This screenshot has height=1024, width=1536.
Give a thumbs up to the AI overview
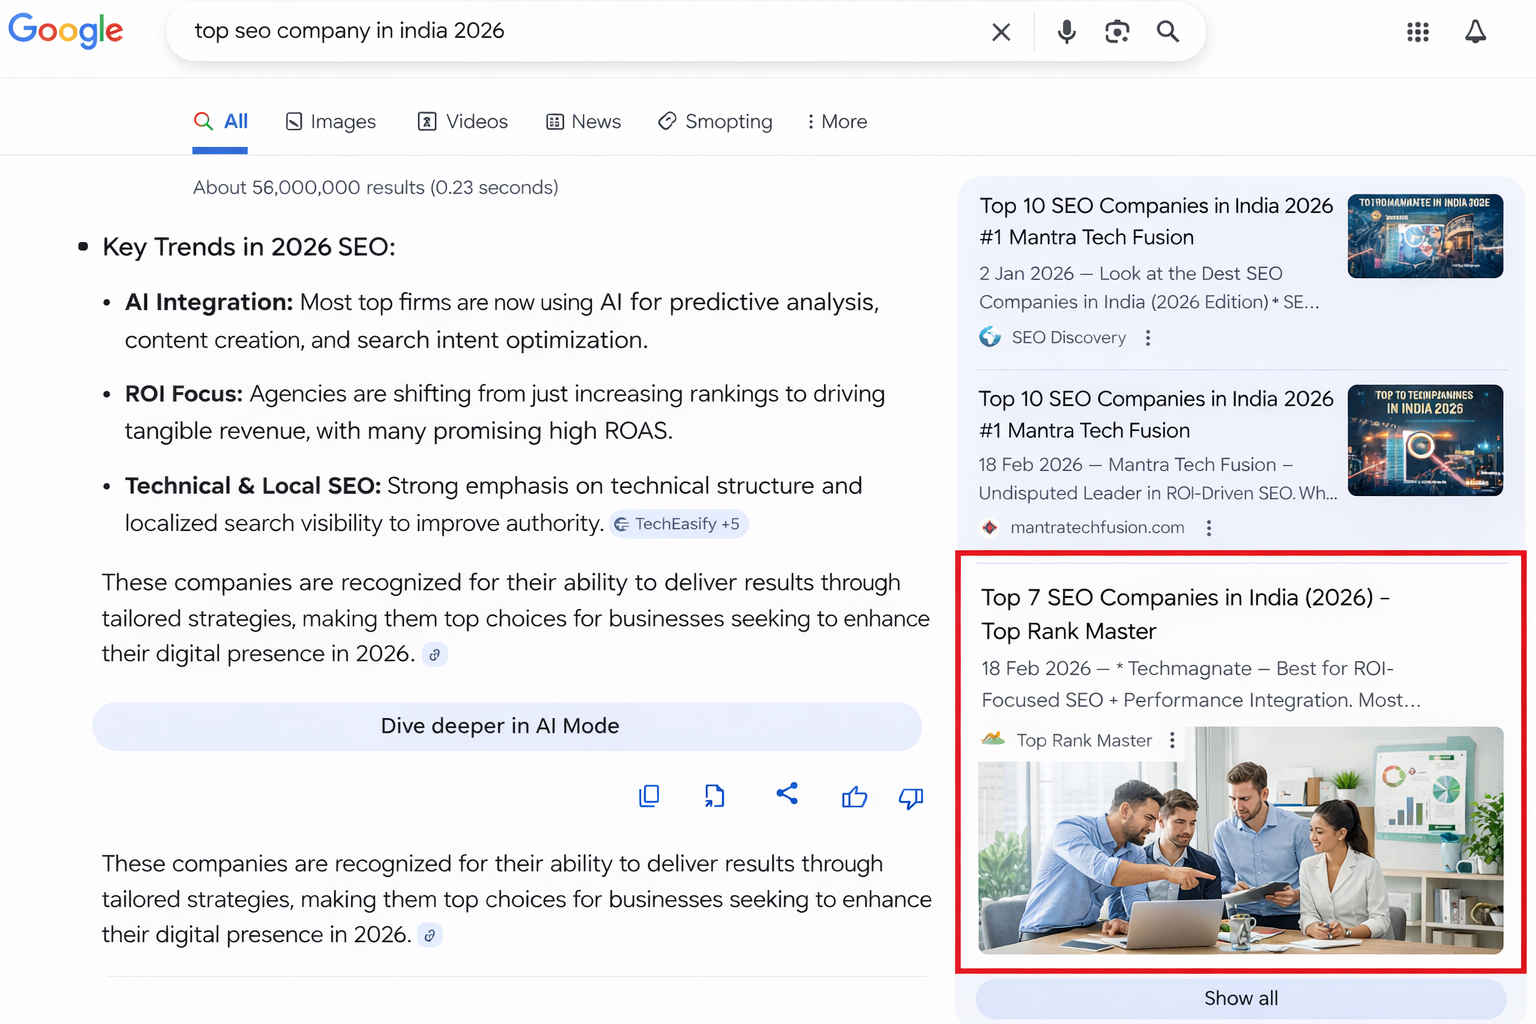[855, 797]
